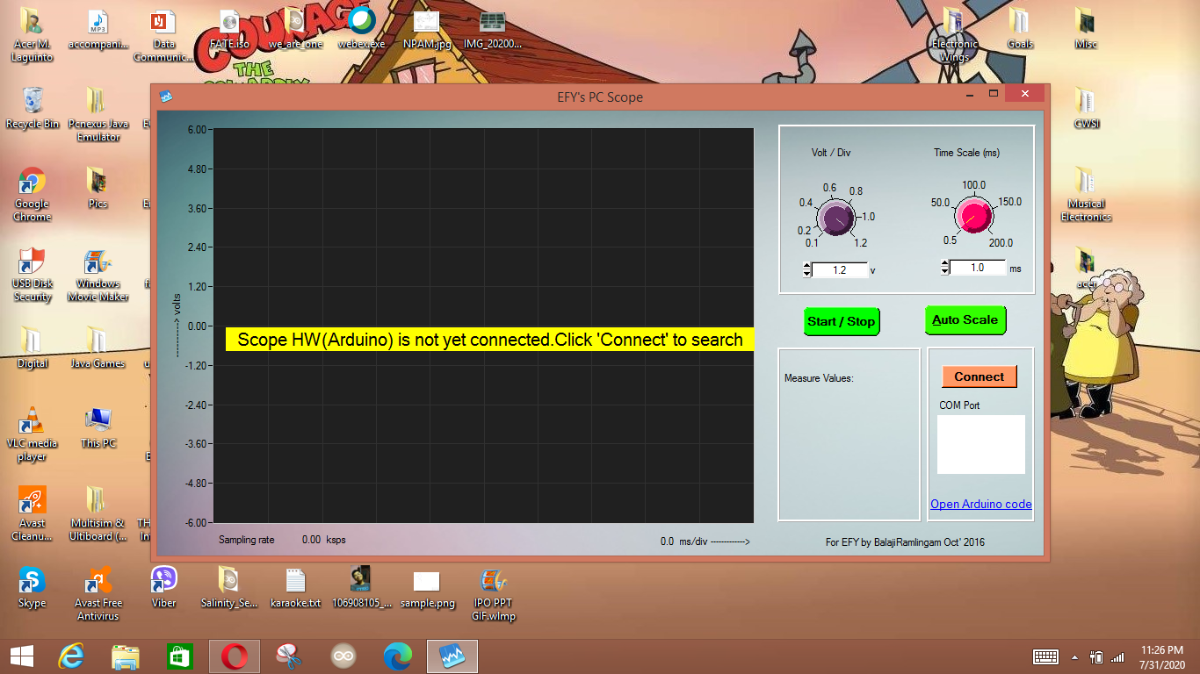1200x674 pixels.
Task: Open the Arduino code link
Action: click(981, 504)
